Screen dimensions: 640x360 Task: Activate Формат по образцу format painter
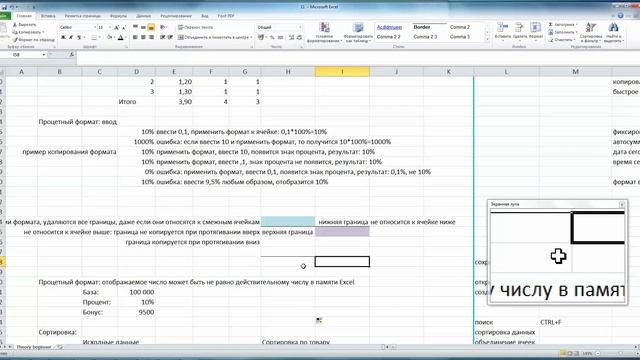pyautogui.click(x=33, y=40)
